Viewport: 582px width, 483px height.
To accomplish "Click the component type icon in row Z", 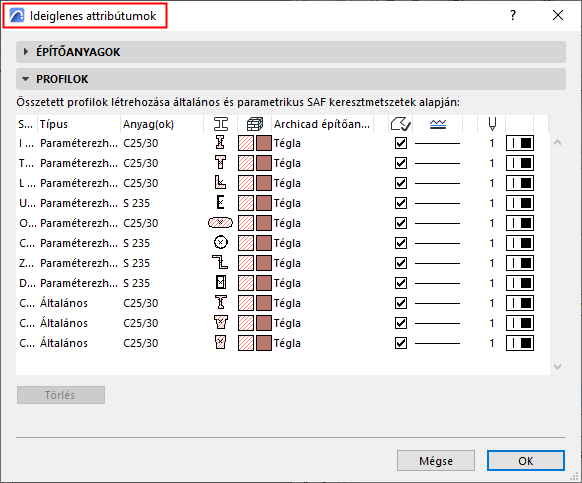I will point(520,263).
